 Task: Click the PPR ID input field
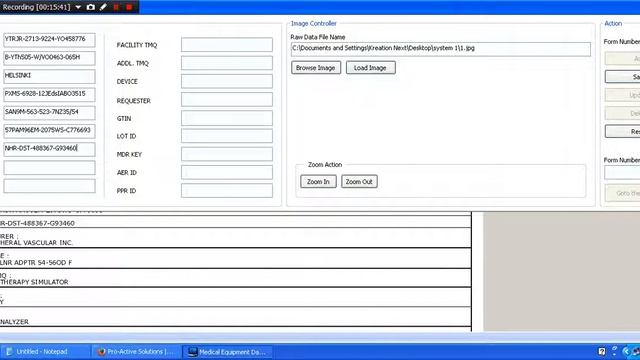point(227,191)
